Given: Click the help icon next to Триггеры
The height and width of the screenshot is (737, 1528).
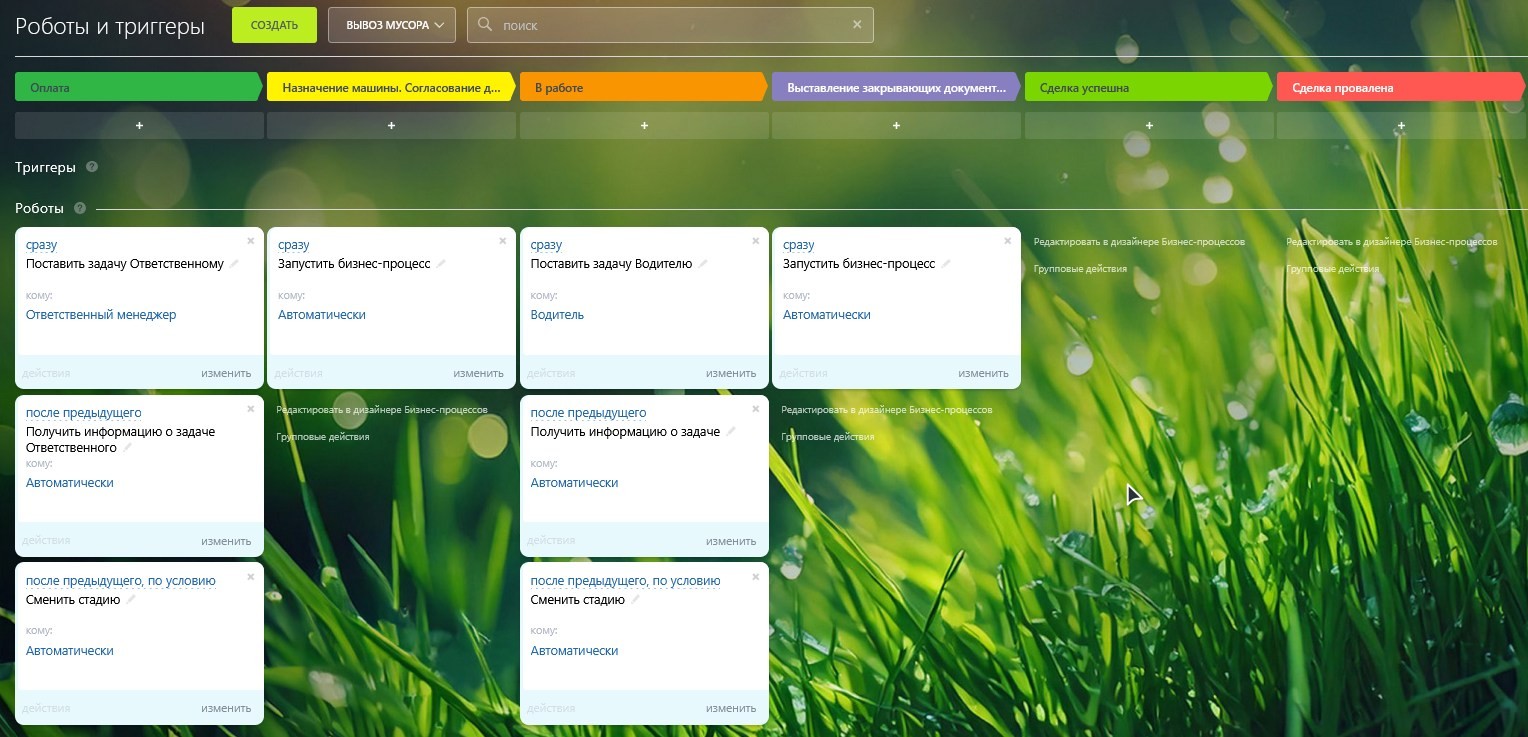Looking at the screenshot, I should pos(92,168).
